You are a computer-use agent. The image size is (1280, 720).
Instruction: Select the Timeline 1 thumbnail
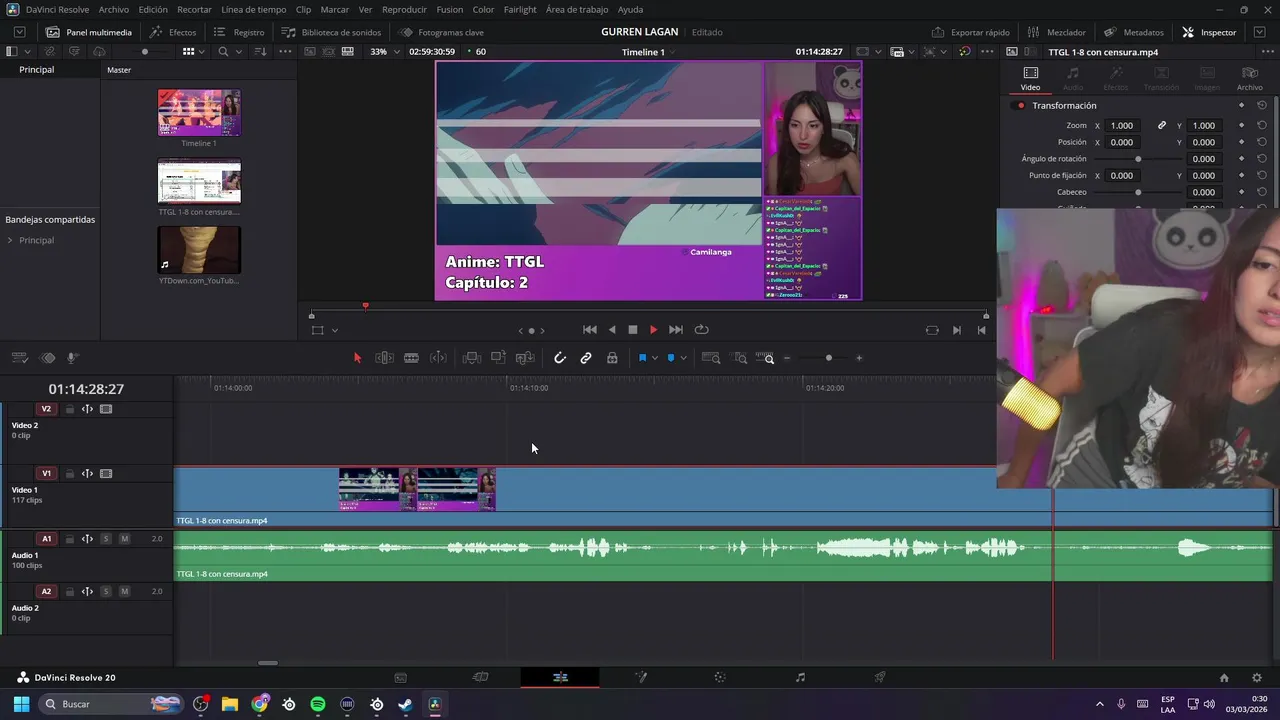pyautogui.click(x=199, y=113)
